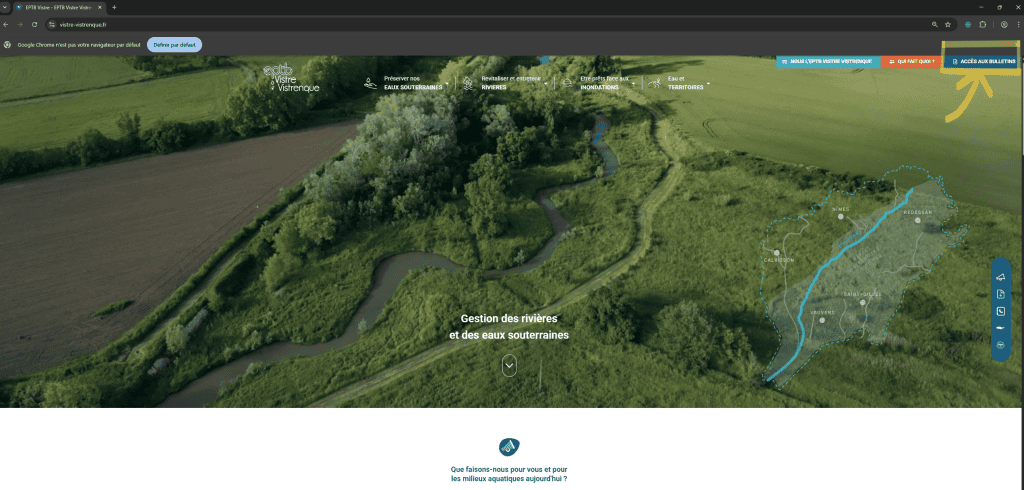The height and width of the screenshot is (490, 1024).
Task: Click the zoom magnifier icon in the address bar
Action: click(x=934, y=24)
